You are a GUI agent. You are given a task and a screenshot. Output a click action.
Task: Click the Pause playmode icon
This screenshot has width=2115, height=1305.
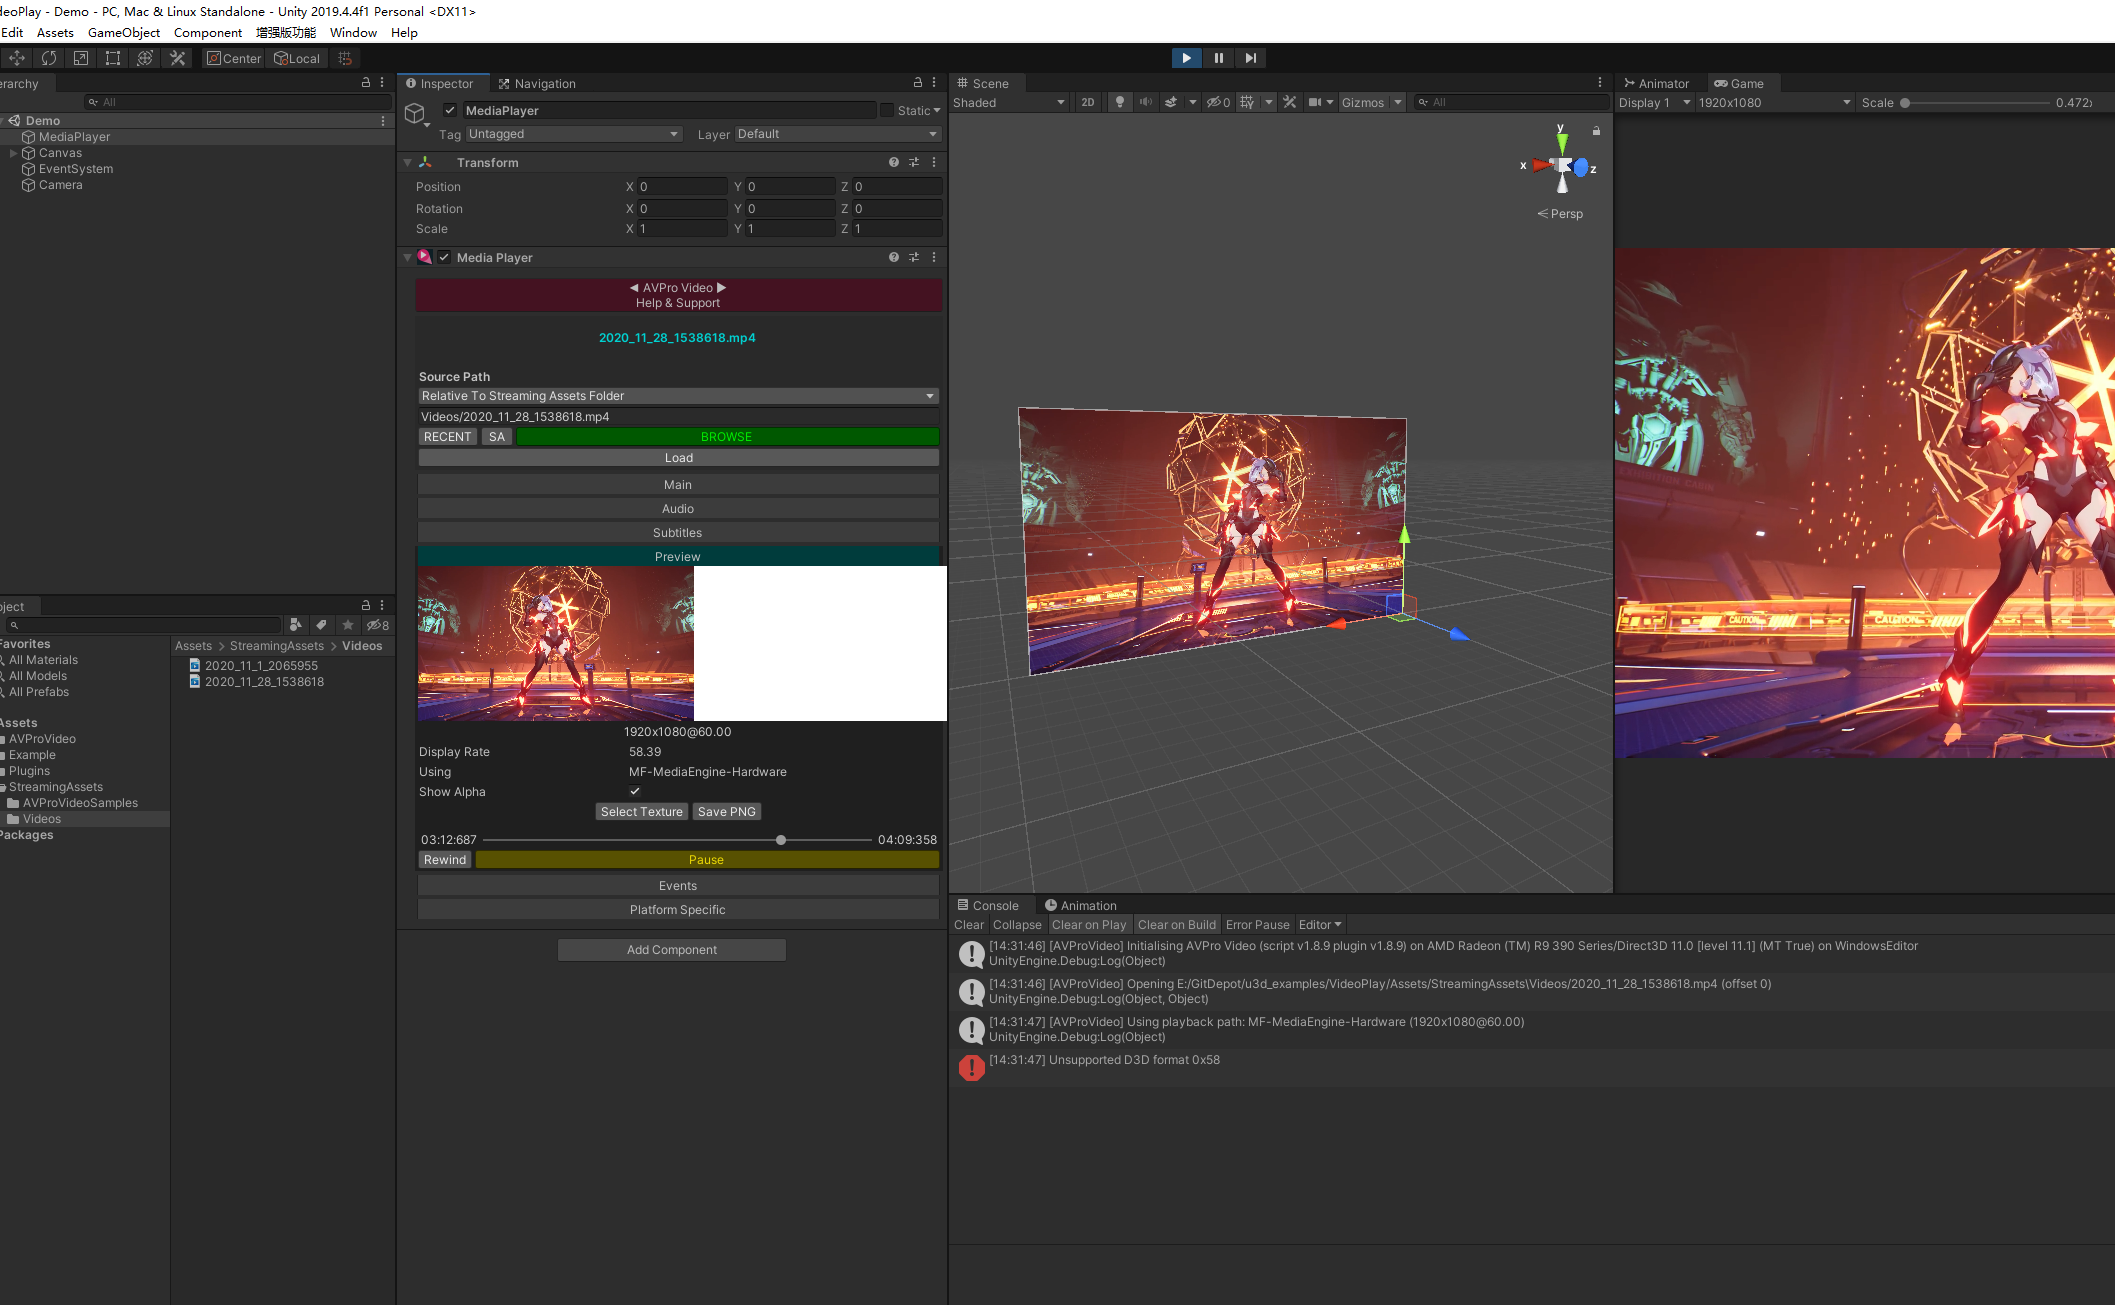(x=1218, y=58)
